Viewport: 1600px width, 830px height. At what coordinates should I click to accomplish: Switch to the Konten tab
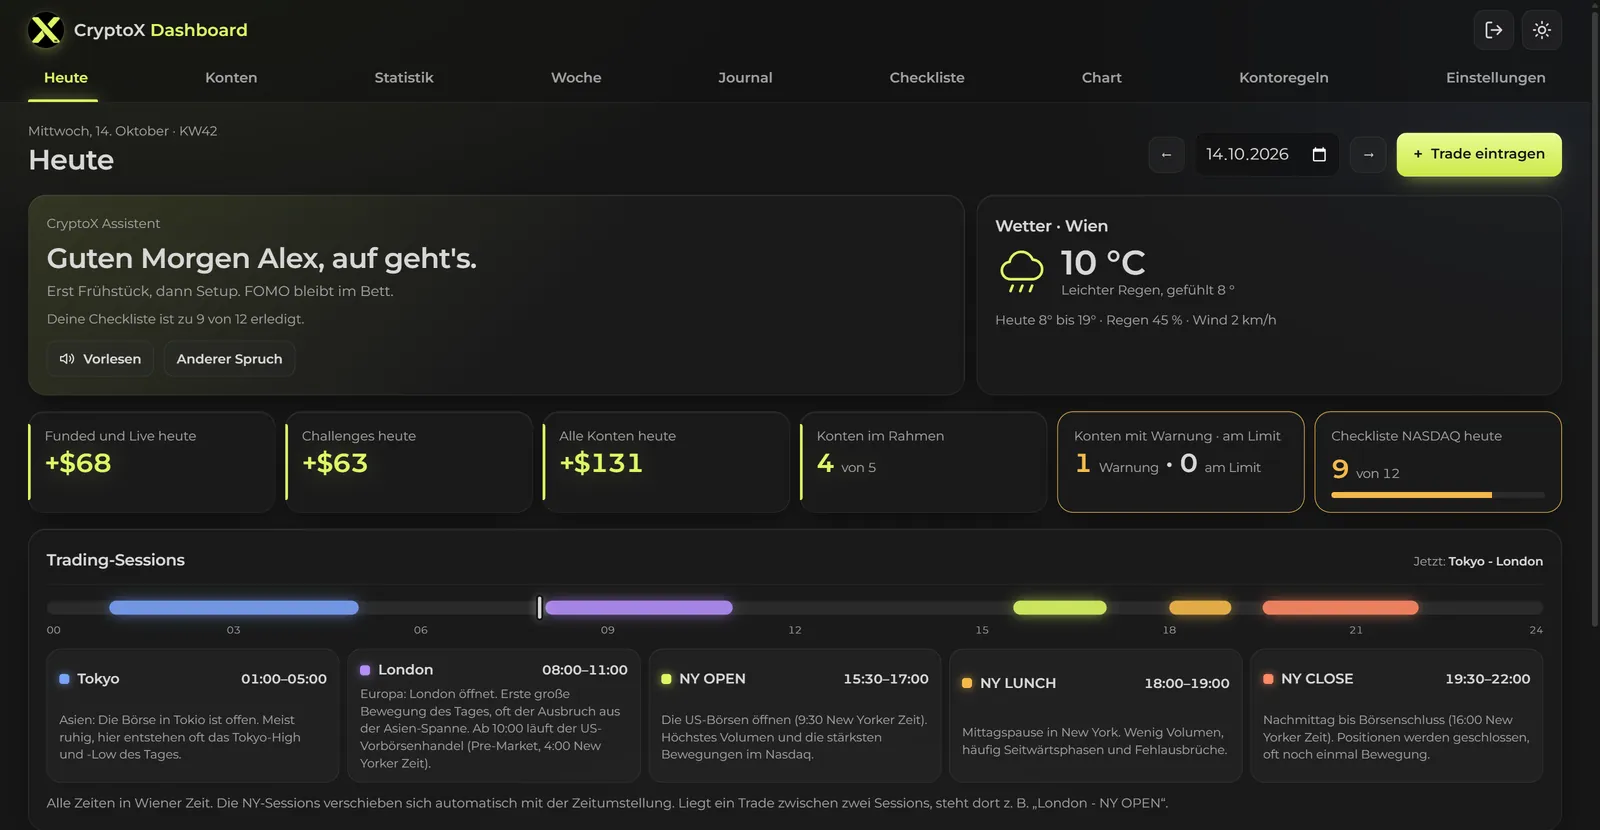(x=231, y=78)
